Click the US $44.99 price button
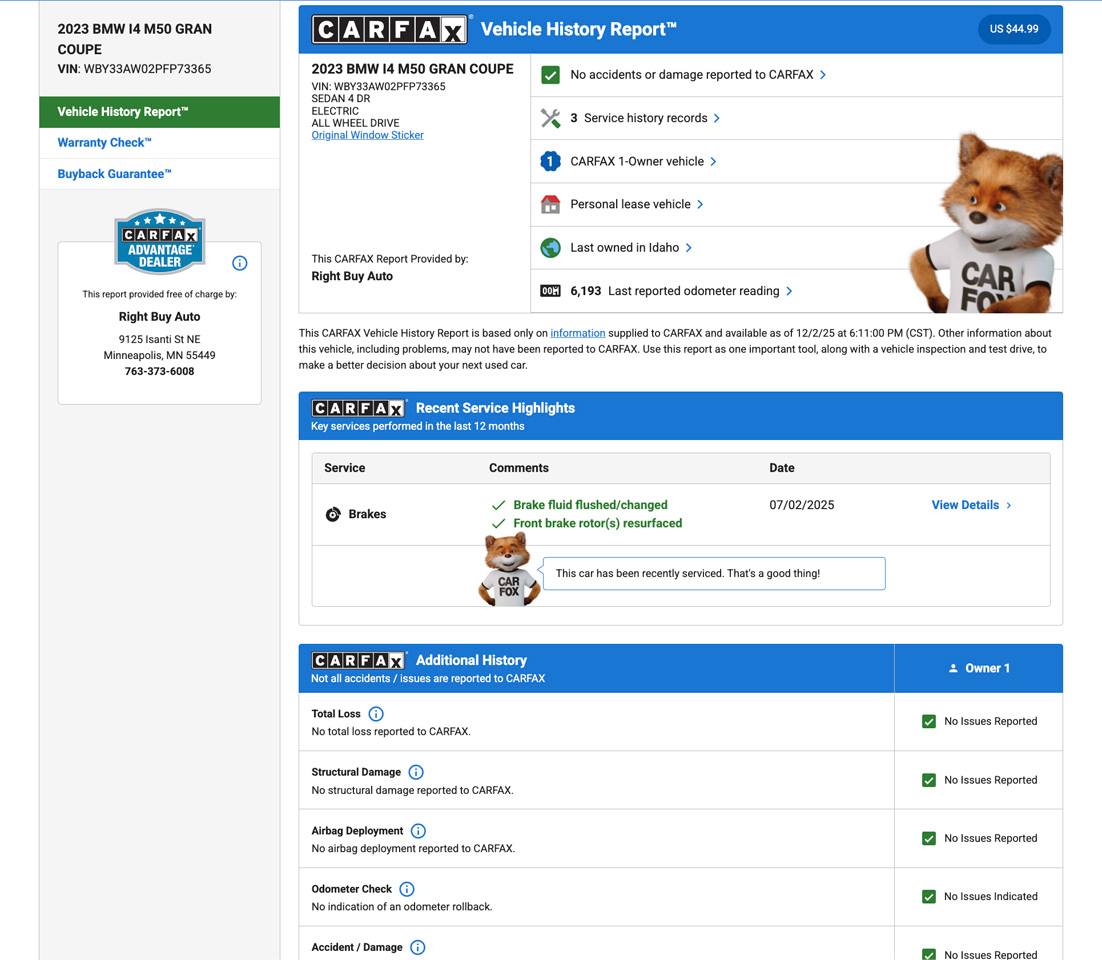 coord(1014,29)
